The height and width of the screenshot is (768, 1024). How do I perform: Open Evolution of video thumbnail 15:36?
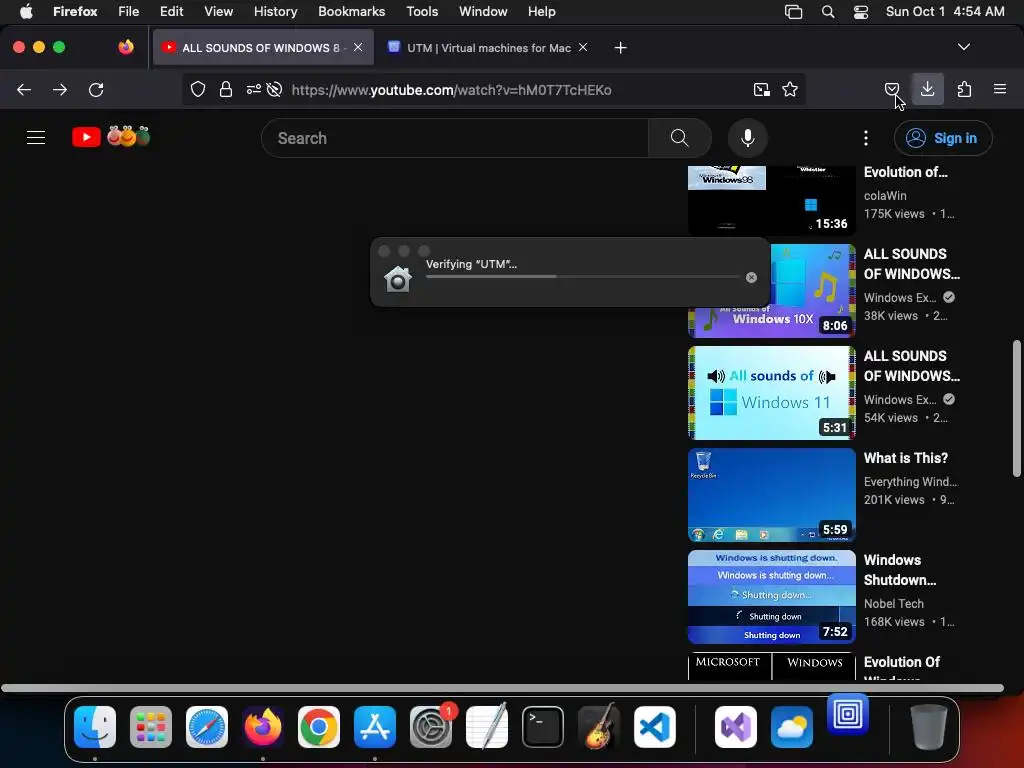click(772, 200)
